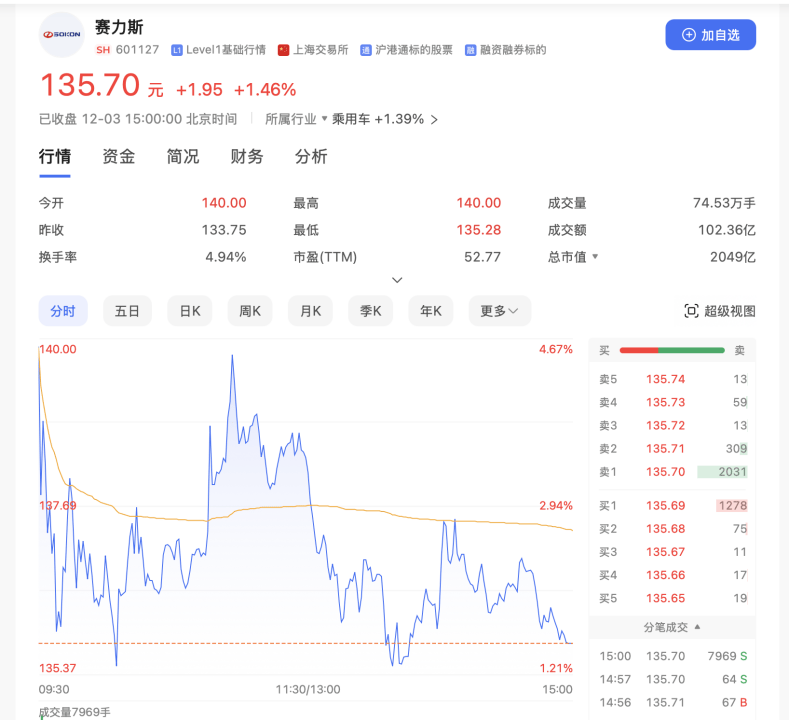
Task: Click the 总市值 value 2049亿
Action: [733, 257]
